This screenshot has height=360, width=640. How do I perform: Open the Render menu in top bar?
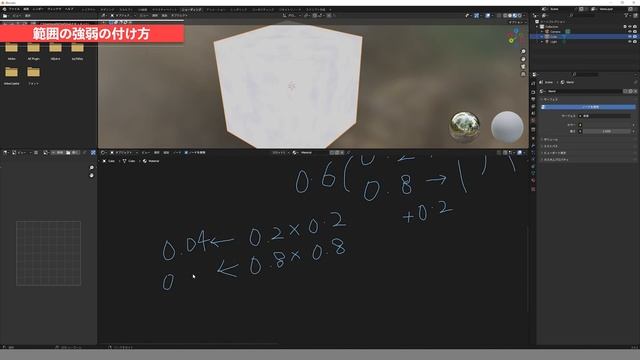(x=38, y=9)
